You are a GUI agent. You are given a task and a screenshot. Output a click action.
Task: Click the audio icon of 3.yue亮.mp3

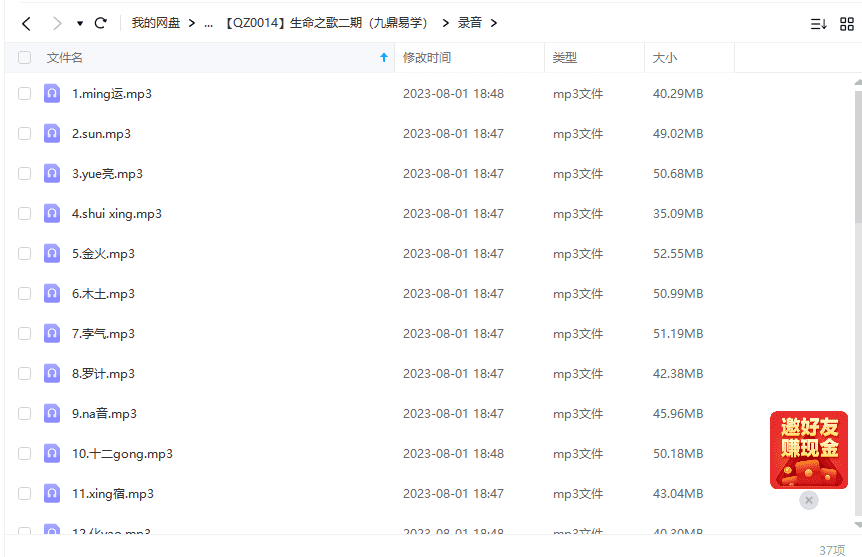pos(52,174)
